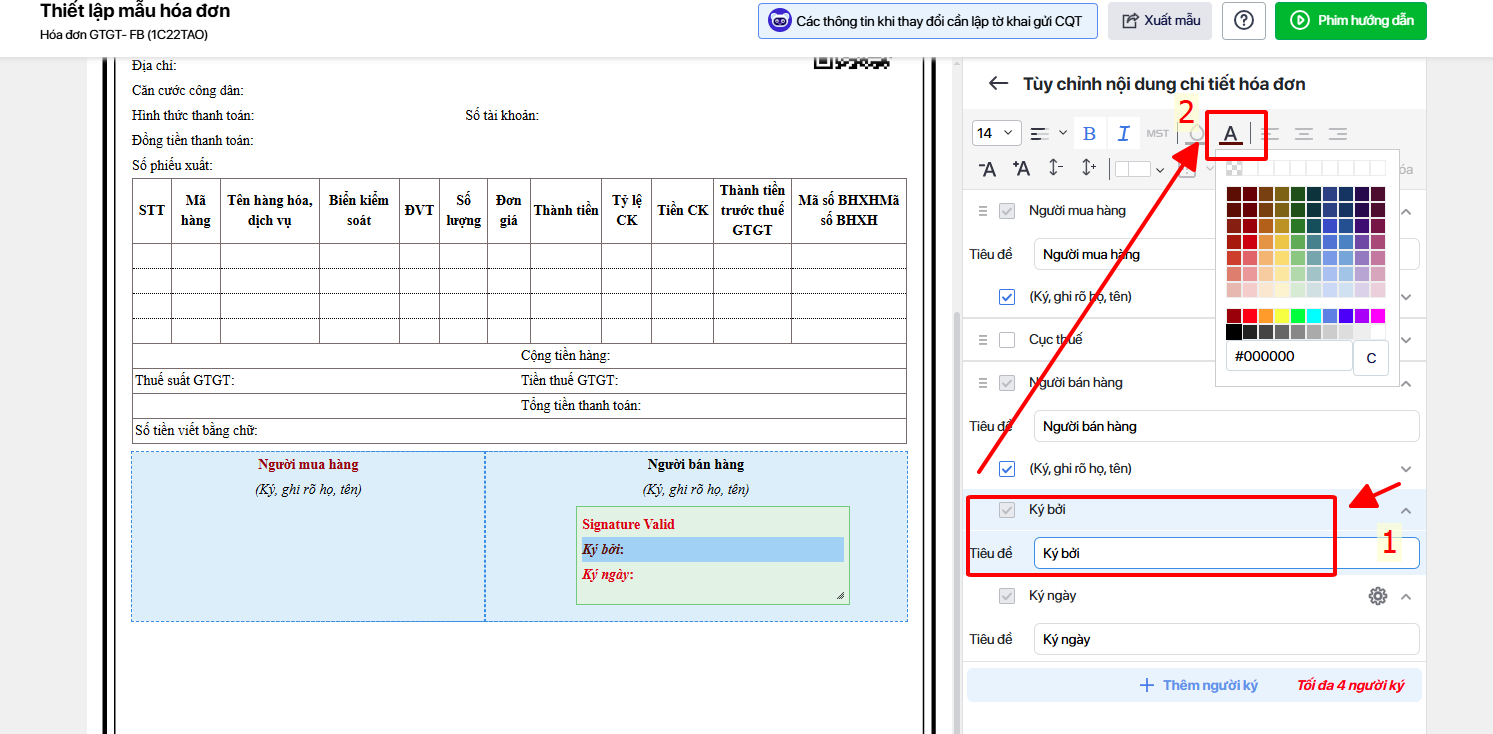The image size is (1493, 734).
Task: Uncheck signature note under Người bán hàng
Action: click(x=1007, y=469)
